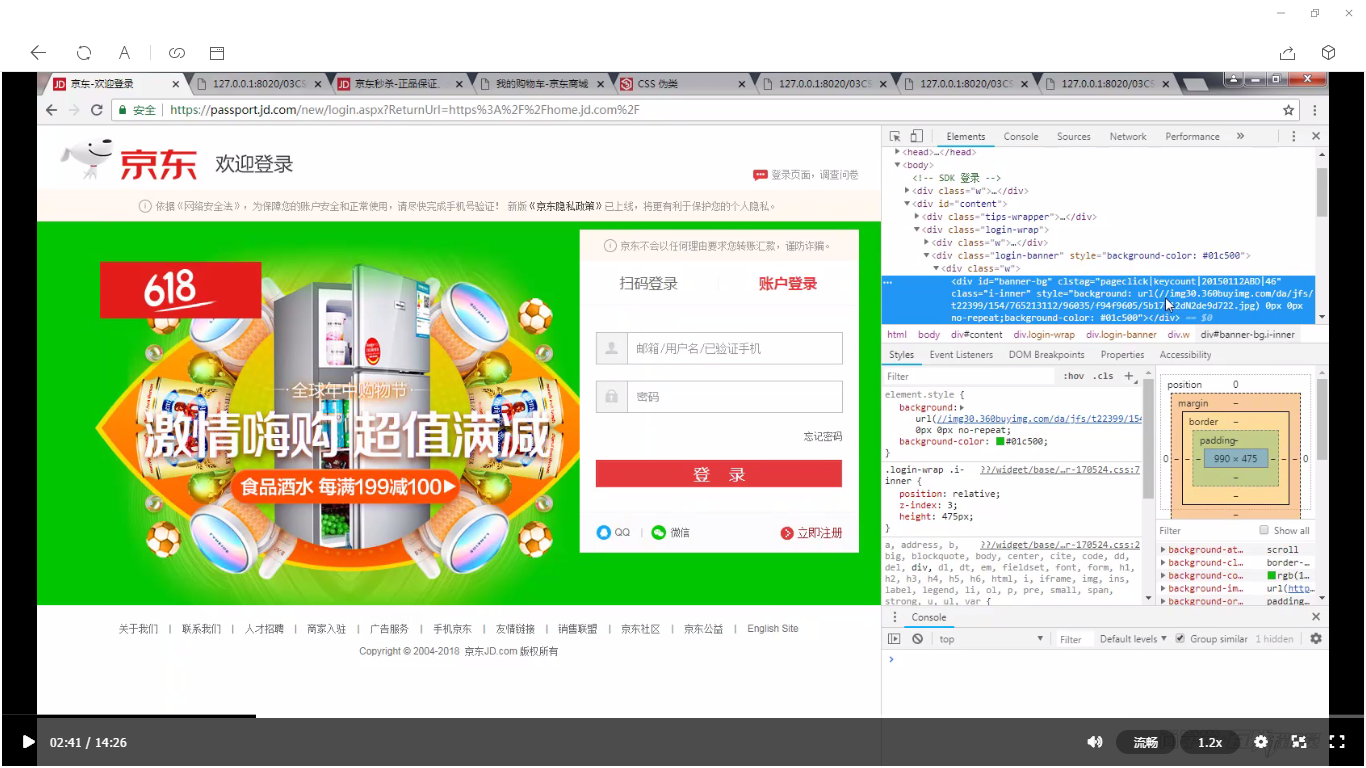Toggle the DevTools device toolbar icon

(x=916, y=136)
